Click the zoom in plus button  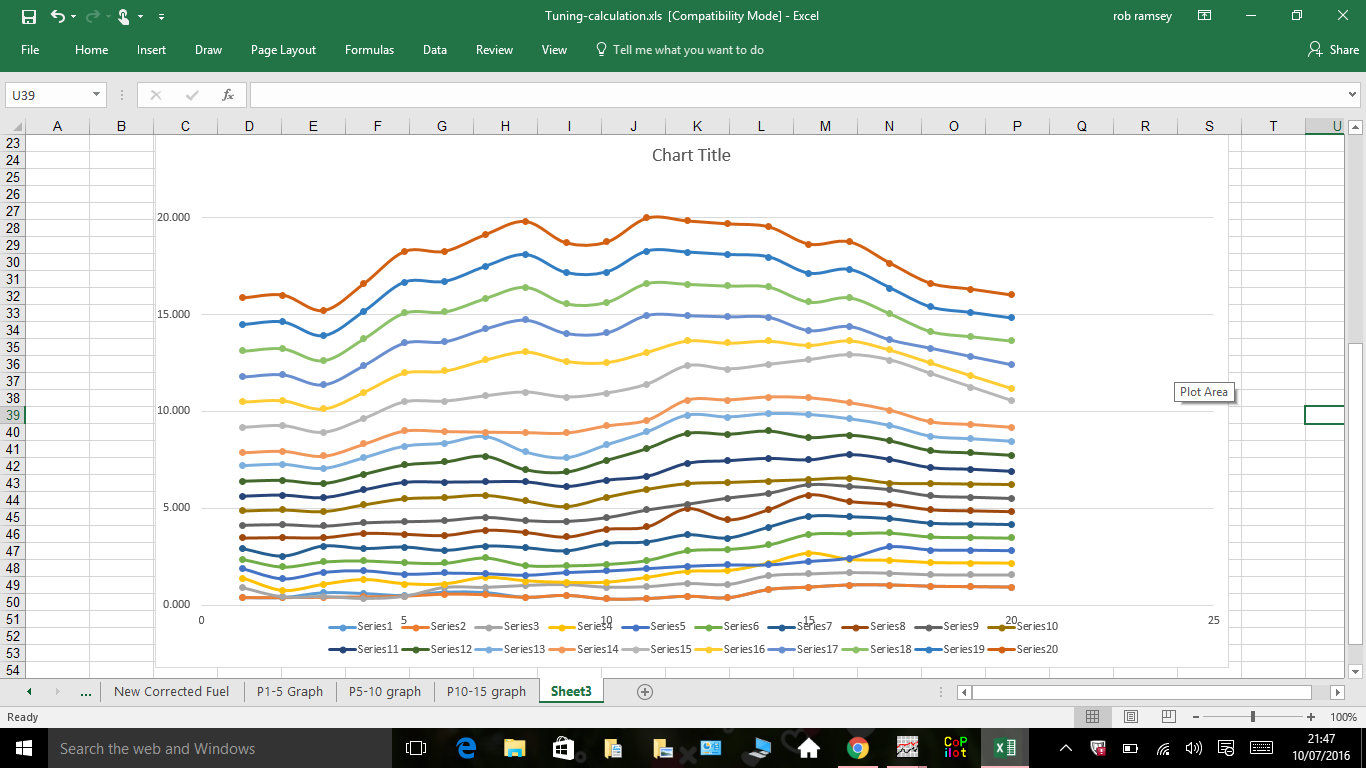(x=1311, y=717)
